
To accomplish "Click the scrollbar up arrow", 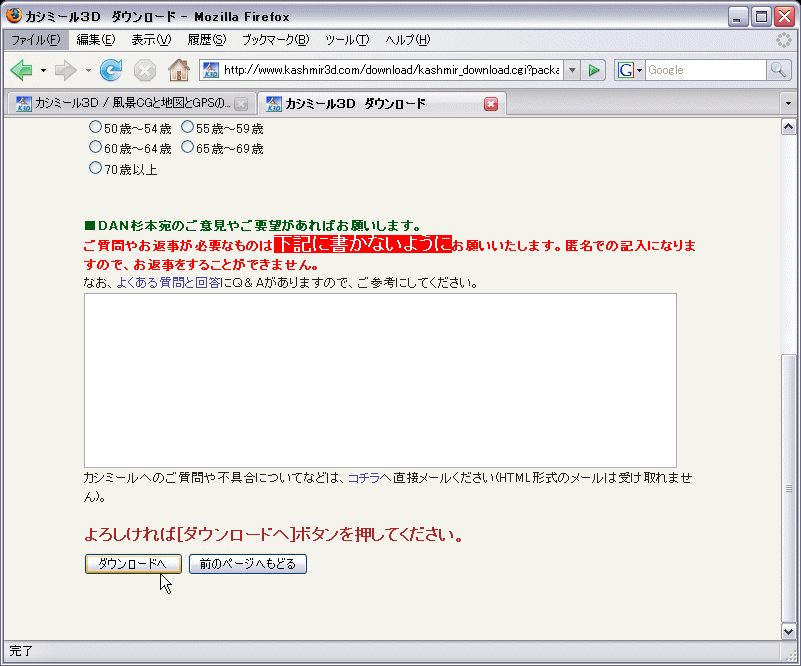I will pyautogui.click(x=788, y=126).
